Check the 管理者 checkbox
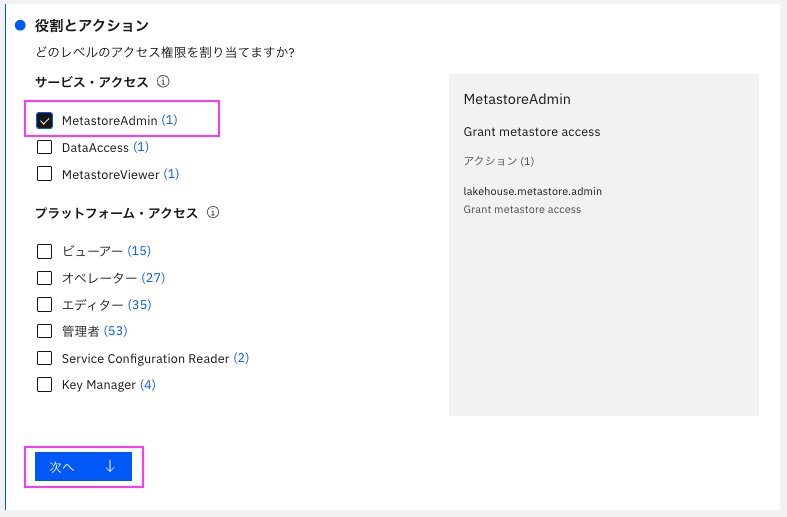Screen dimensions: 787x517 point(45,331)
